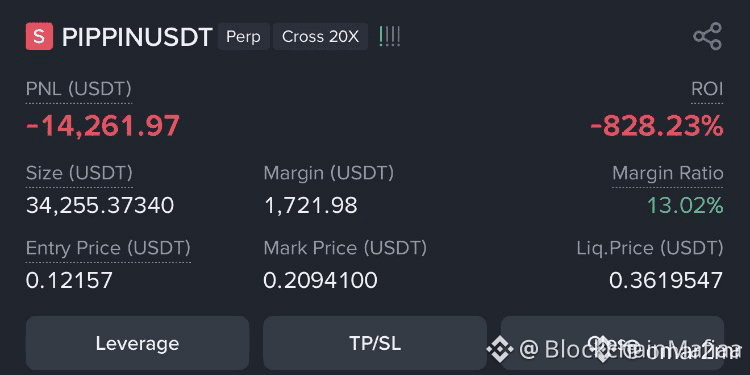
Task: Select the Perp contract tag
Action: pyautogui.click(x=243, y=36)
